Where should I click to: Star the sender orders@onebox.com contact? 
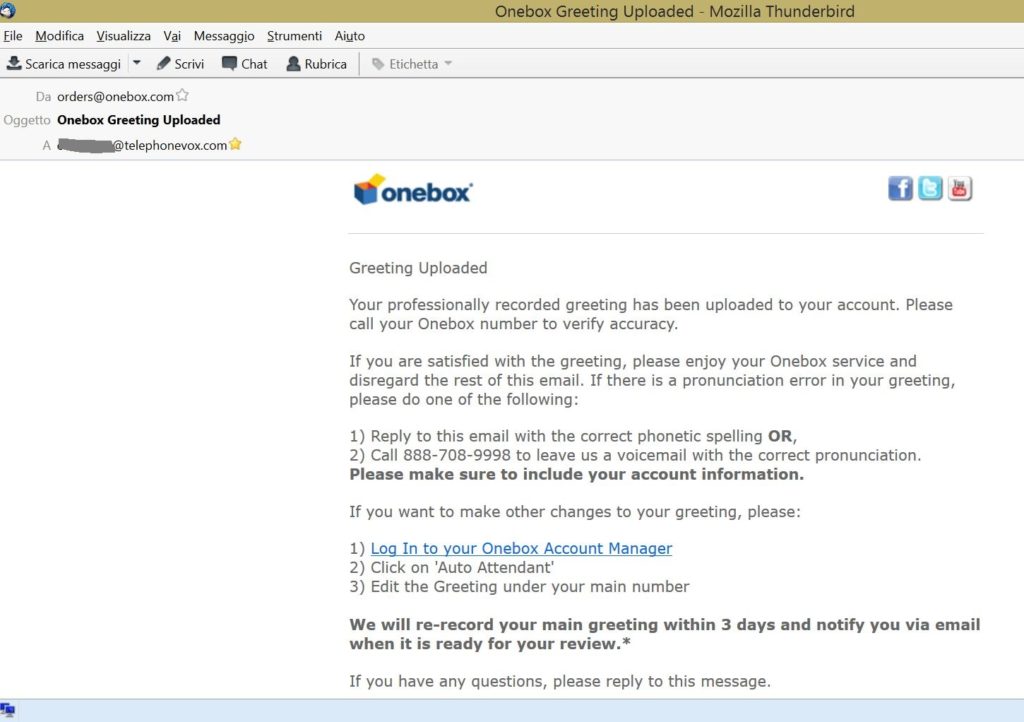pos(182,96)
